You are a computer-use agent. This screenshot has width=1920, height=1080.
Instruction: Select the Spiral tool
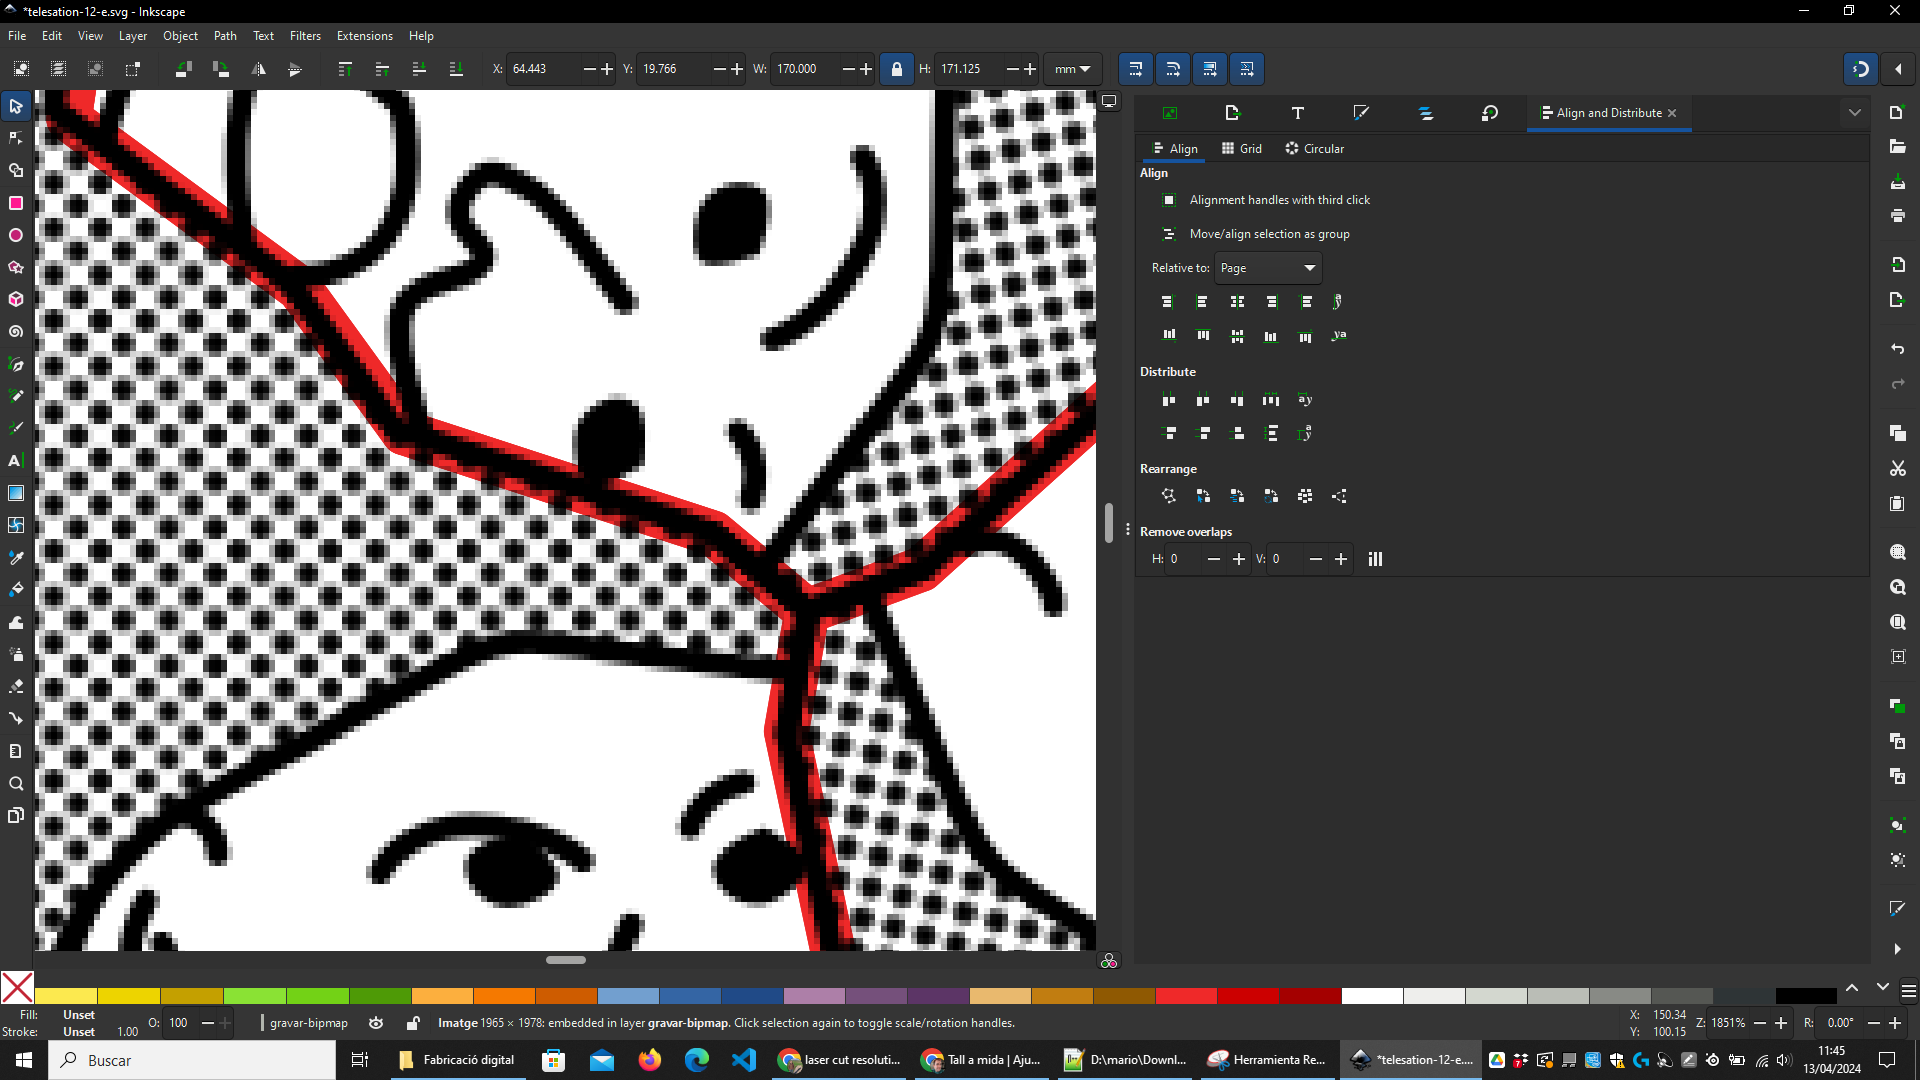point(16,331)
